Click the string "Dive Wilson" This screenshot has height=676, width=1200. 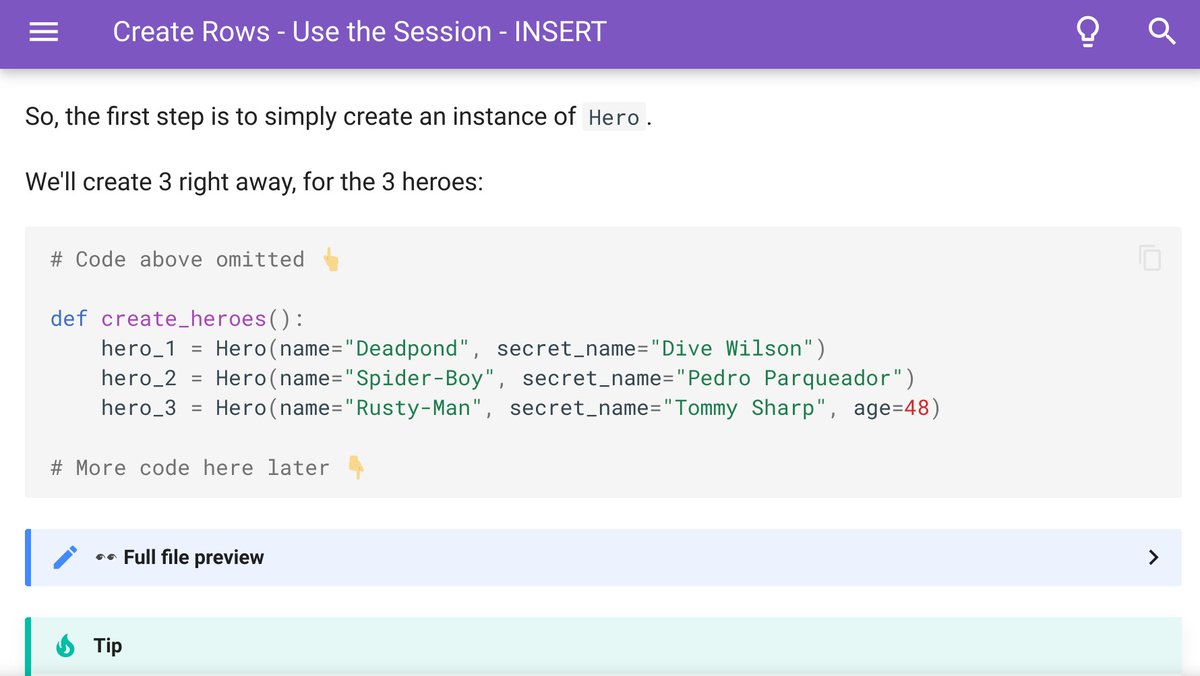[x=732, y=348]
